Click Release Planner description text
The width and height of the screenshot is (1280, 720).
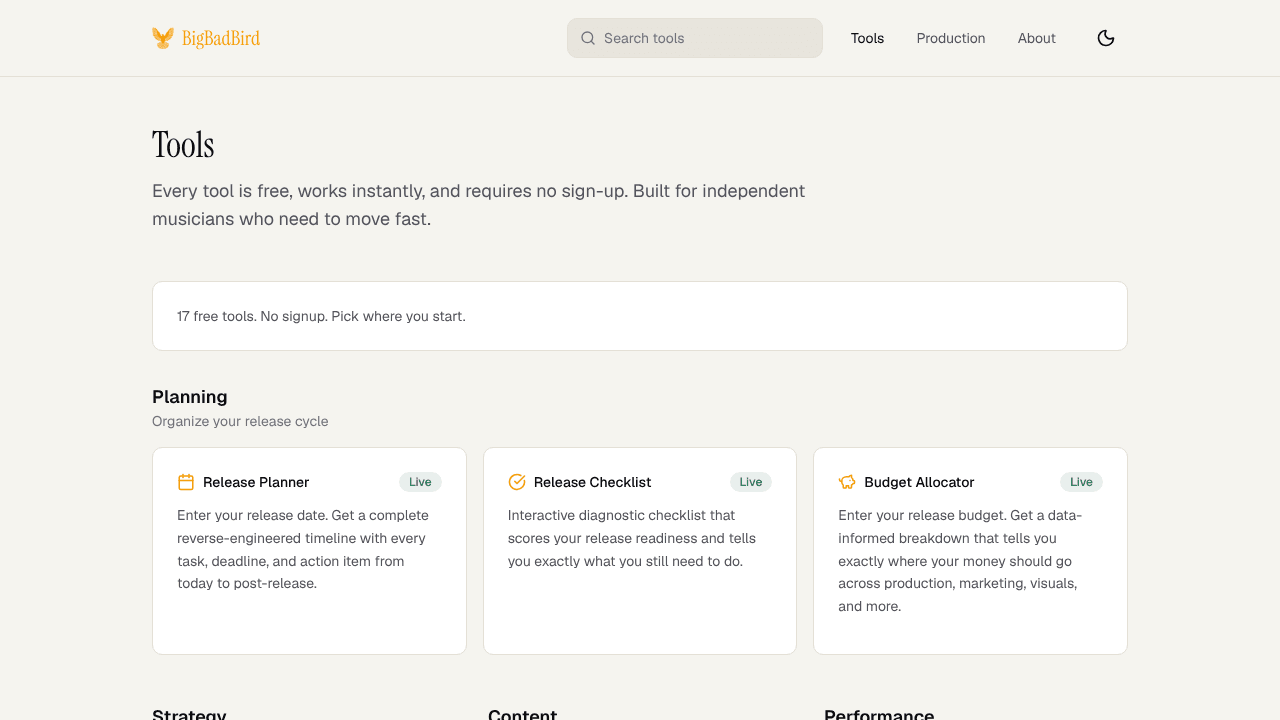303,549
